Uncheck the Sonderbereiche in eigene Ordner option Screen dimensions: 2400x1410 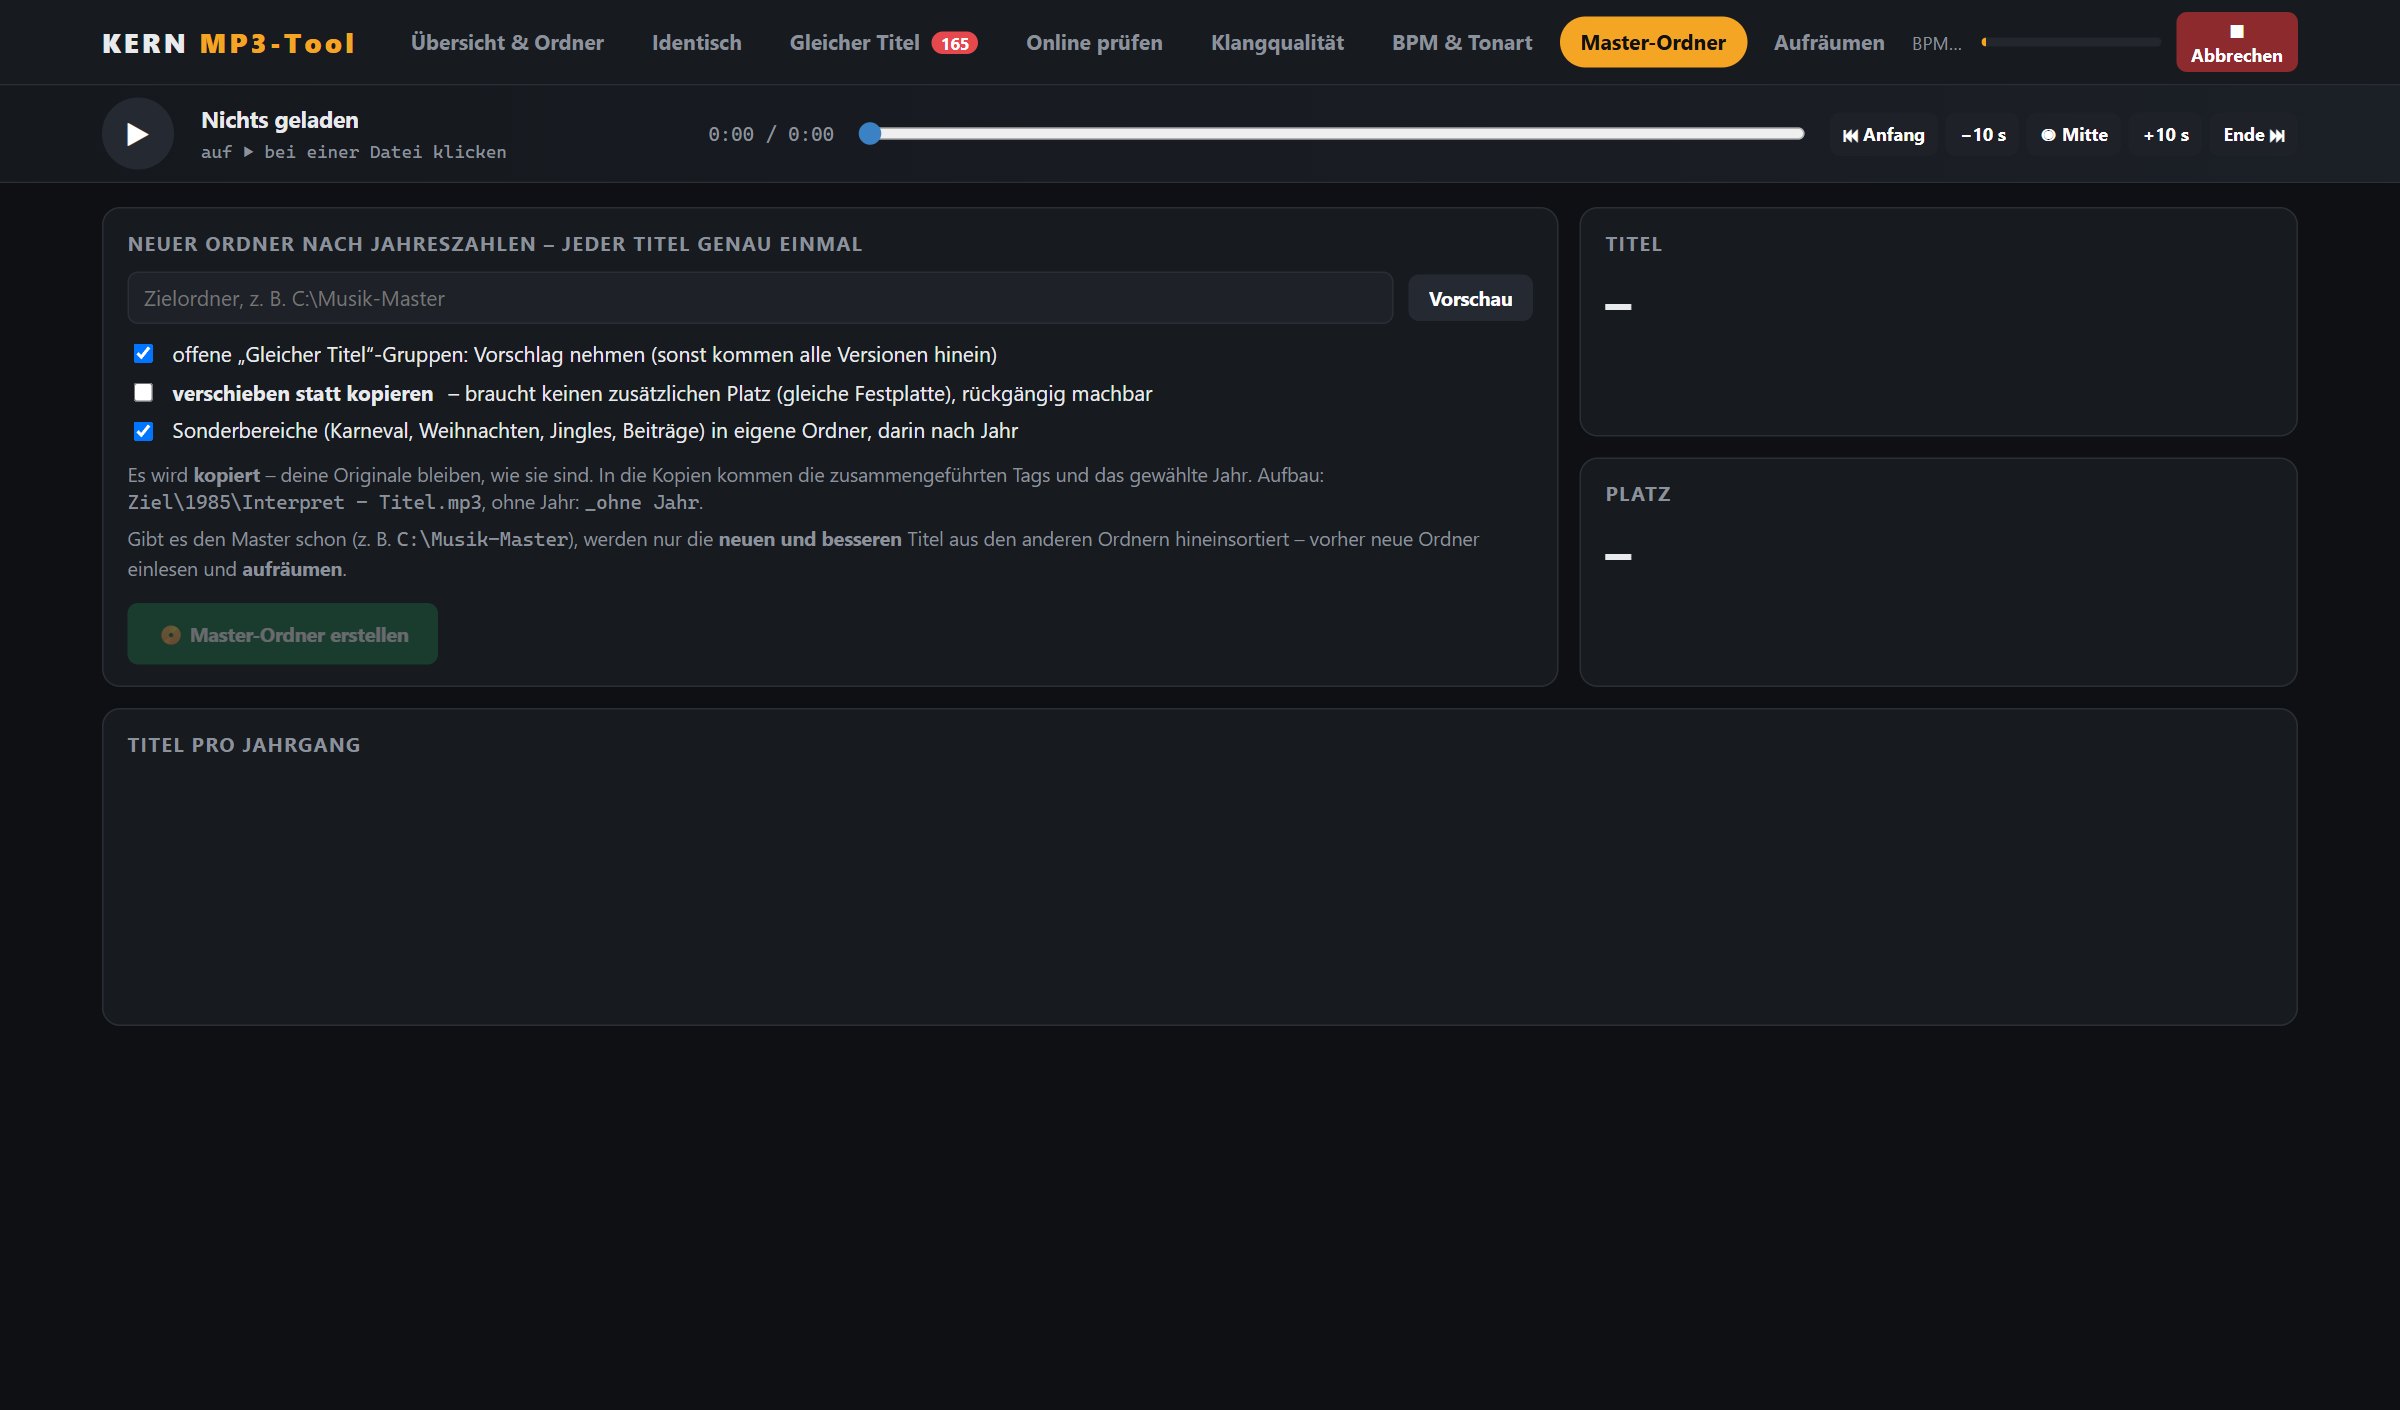143,431
